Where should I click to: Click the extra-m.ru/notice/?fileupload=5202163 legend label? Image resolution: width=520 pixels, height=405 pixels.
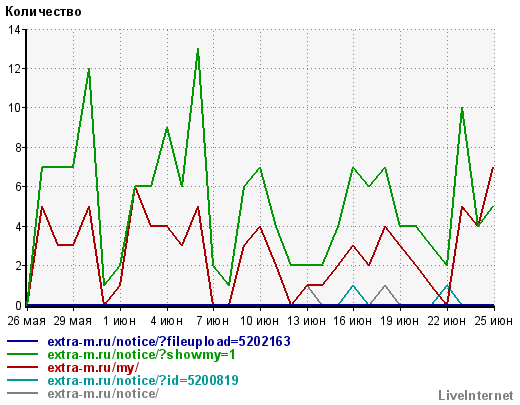(x=169, y=341)
